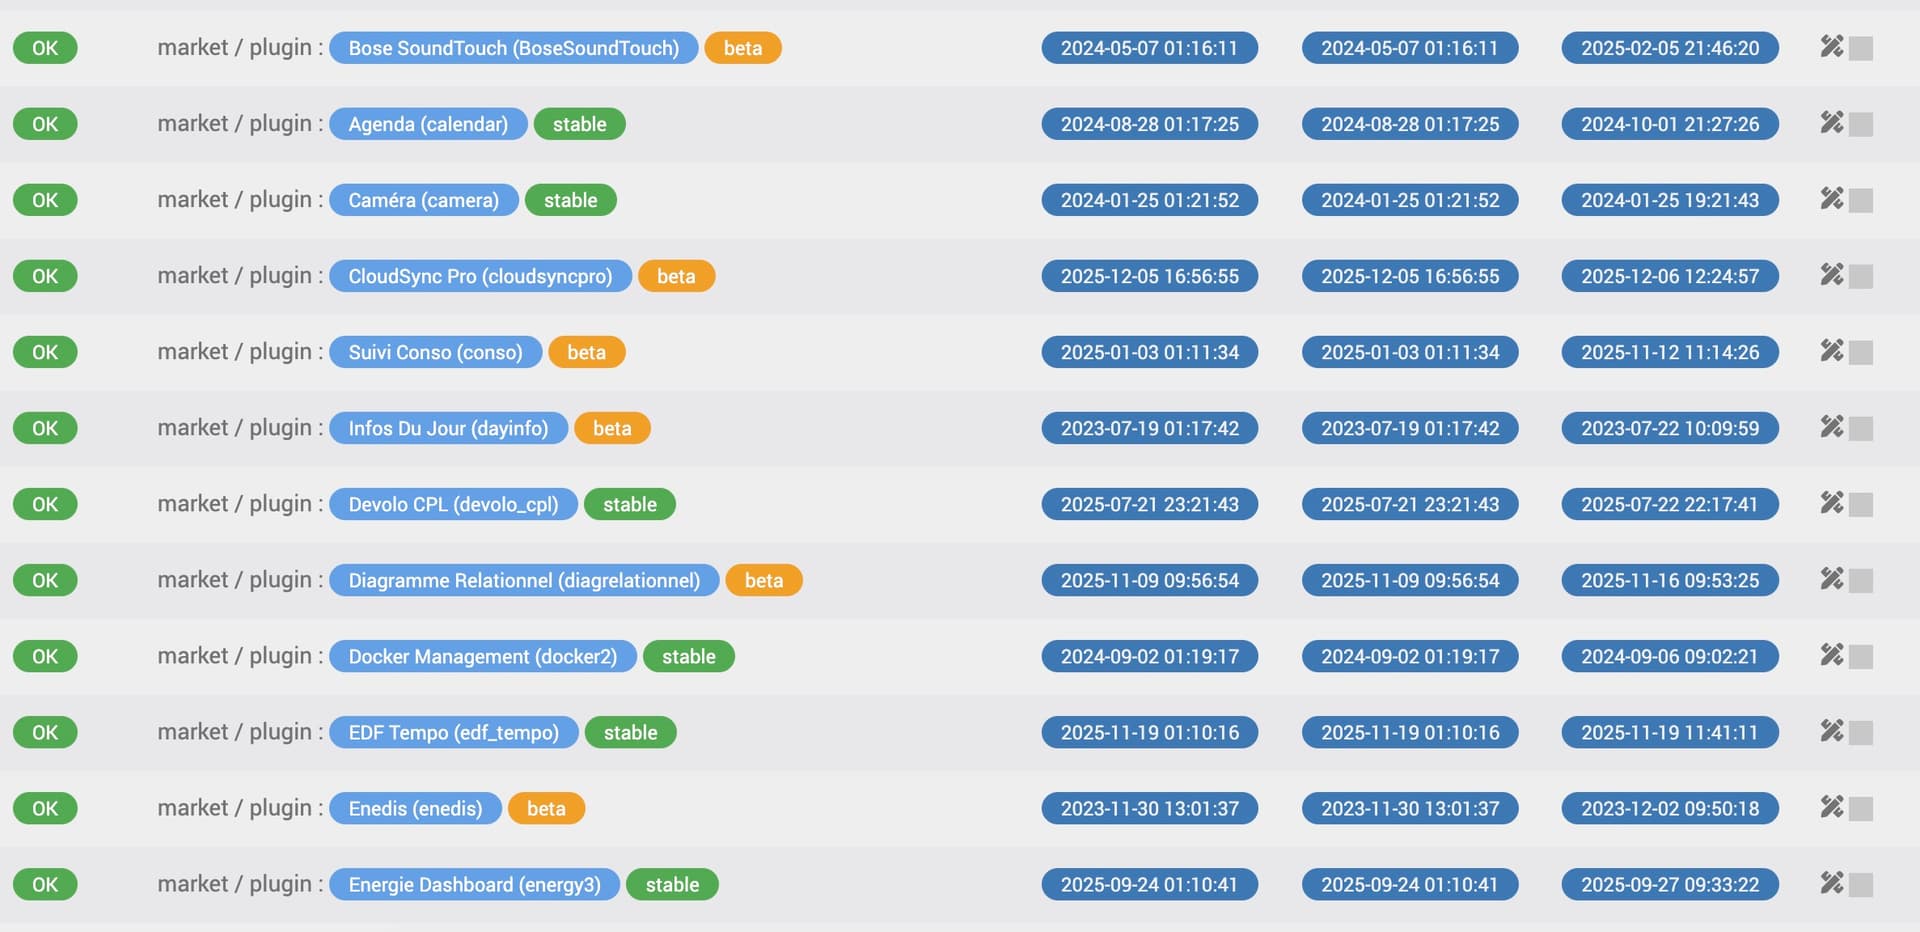Click the crossed tools icon in the EDF Tempo row
The image size is (1920, 932).
(x=1831, y=731)
